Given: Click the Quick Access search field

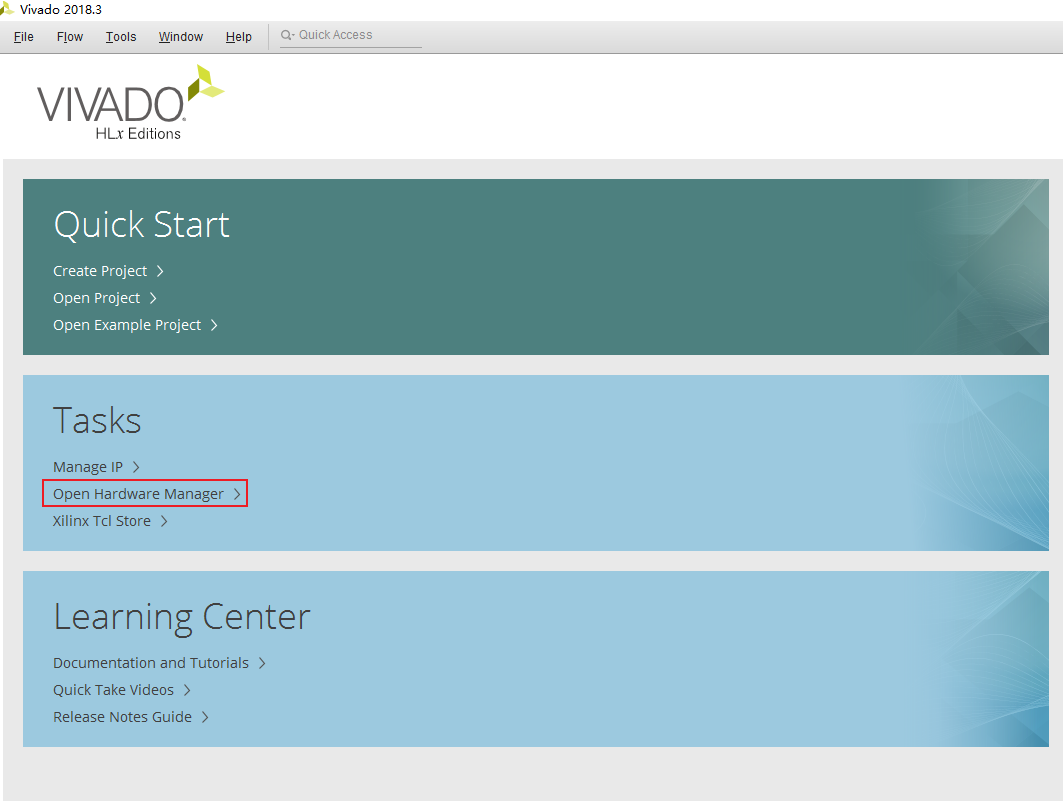Looking at the screenshot, I should 350,35.
